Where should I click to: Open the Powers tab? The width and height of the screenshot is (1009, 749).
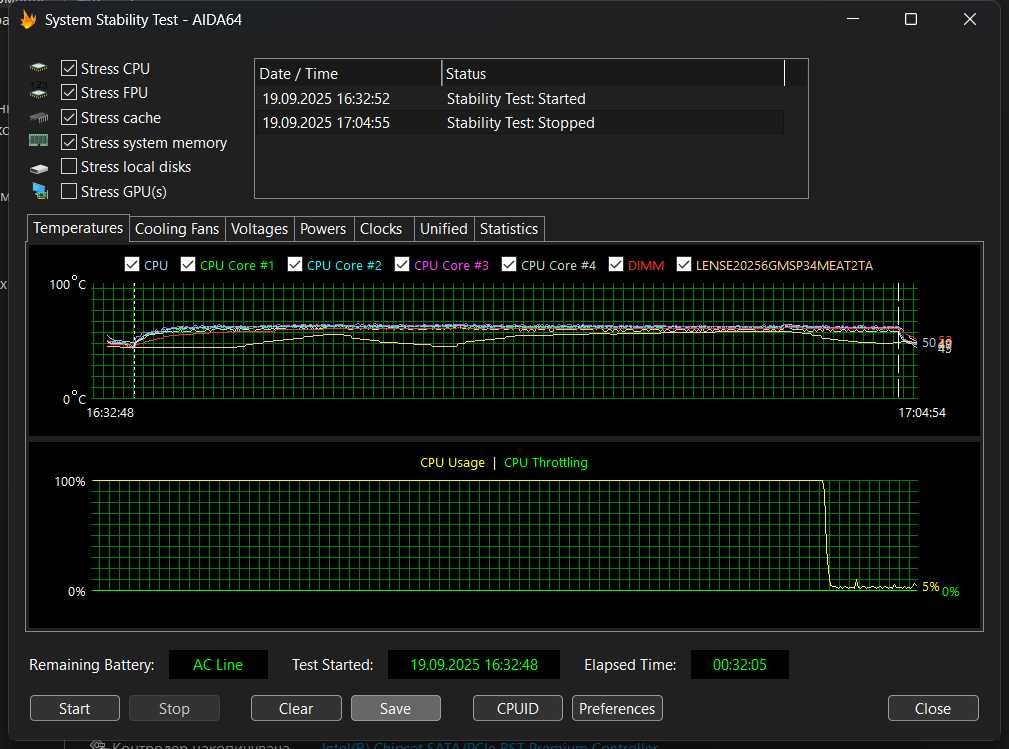click(323, 229)
